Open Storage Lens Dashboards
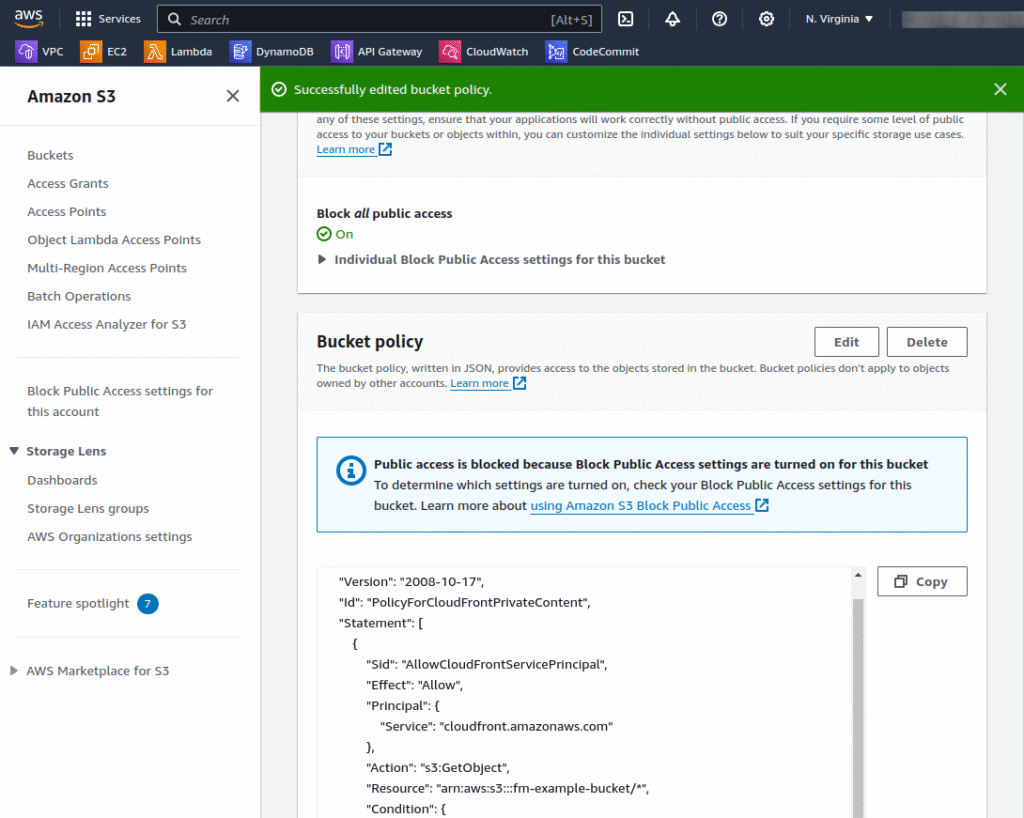Viewport: 1024px width, 818px height. (62, 480)
